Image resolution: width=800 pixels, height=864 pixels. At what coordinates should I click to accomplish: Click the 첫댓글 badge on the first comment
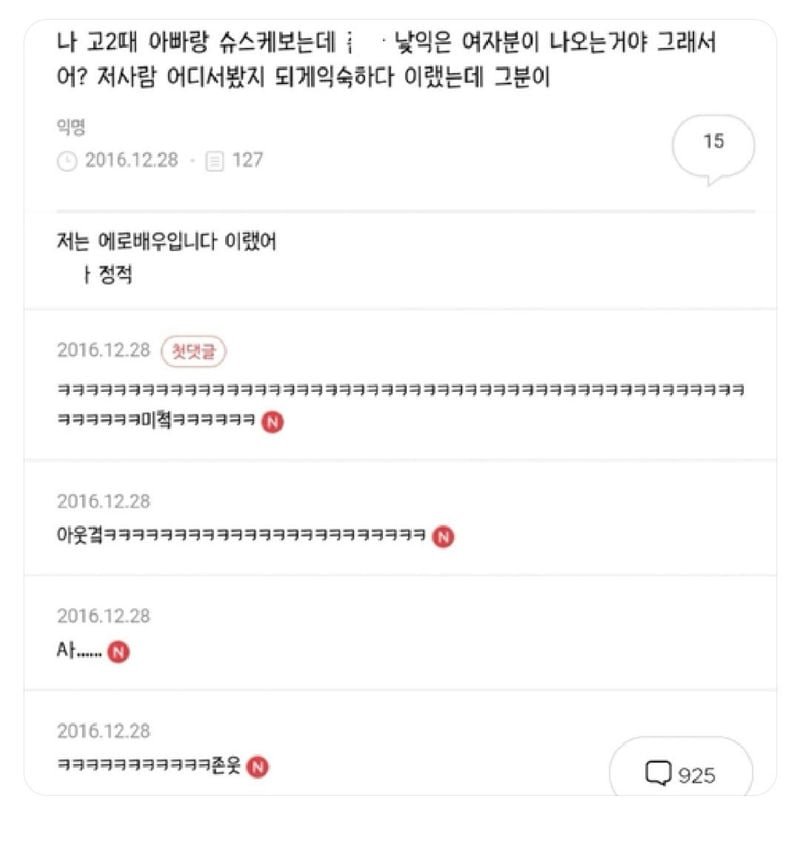[194, 351]
